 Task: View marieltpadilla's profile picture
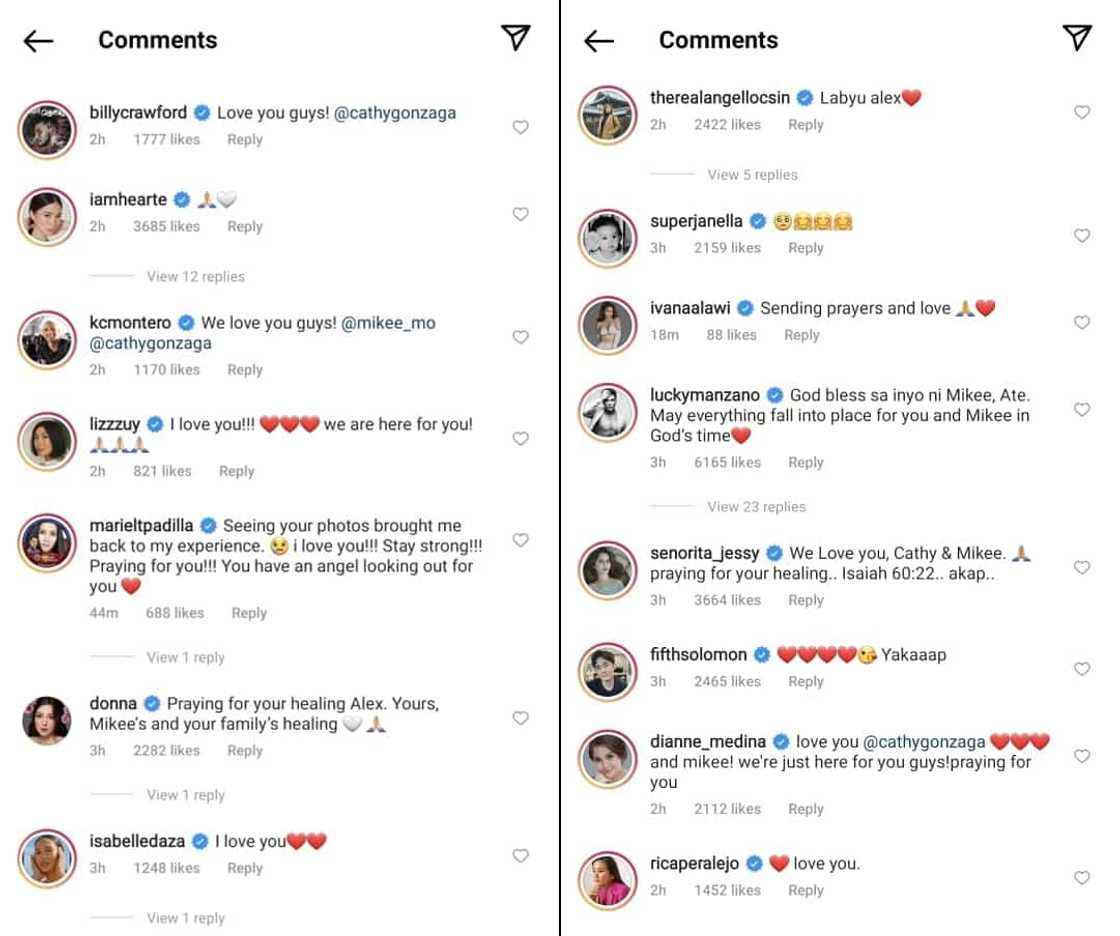pos(46,543)
